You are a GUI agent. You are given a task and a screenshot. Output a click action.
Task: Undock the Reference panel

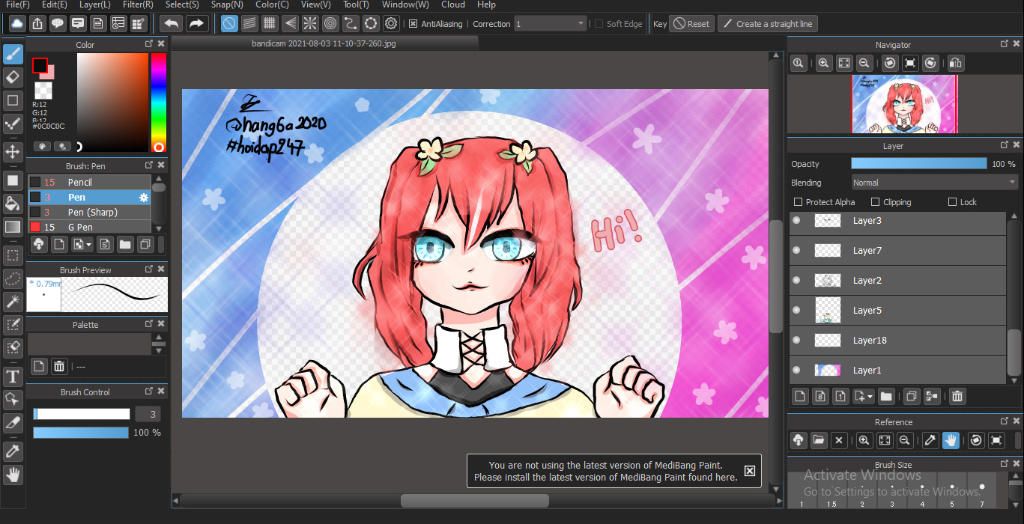coord(1004,421)
